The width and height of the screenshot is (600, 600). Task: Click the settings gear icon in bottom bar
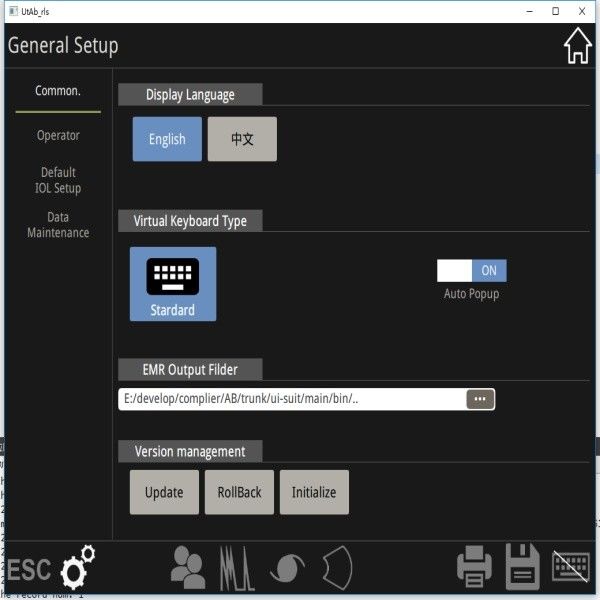point(78,567)
